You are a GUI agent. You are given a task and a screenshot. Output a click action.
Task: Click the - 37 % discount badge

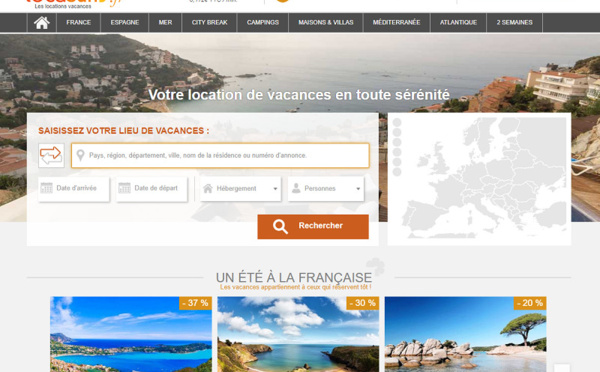[x=195, y=303]
